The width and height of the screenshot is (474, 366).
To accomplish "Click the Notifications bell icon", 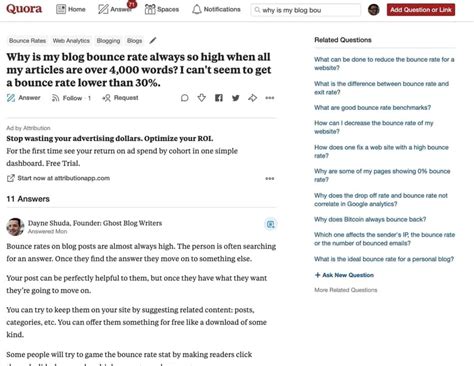I will pyautogui.click(x=197, y=9).
